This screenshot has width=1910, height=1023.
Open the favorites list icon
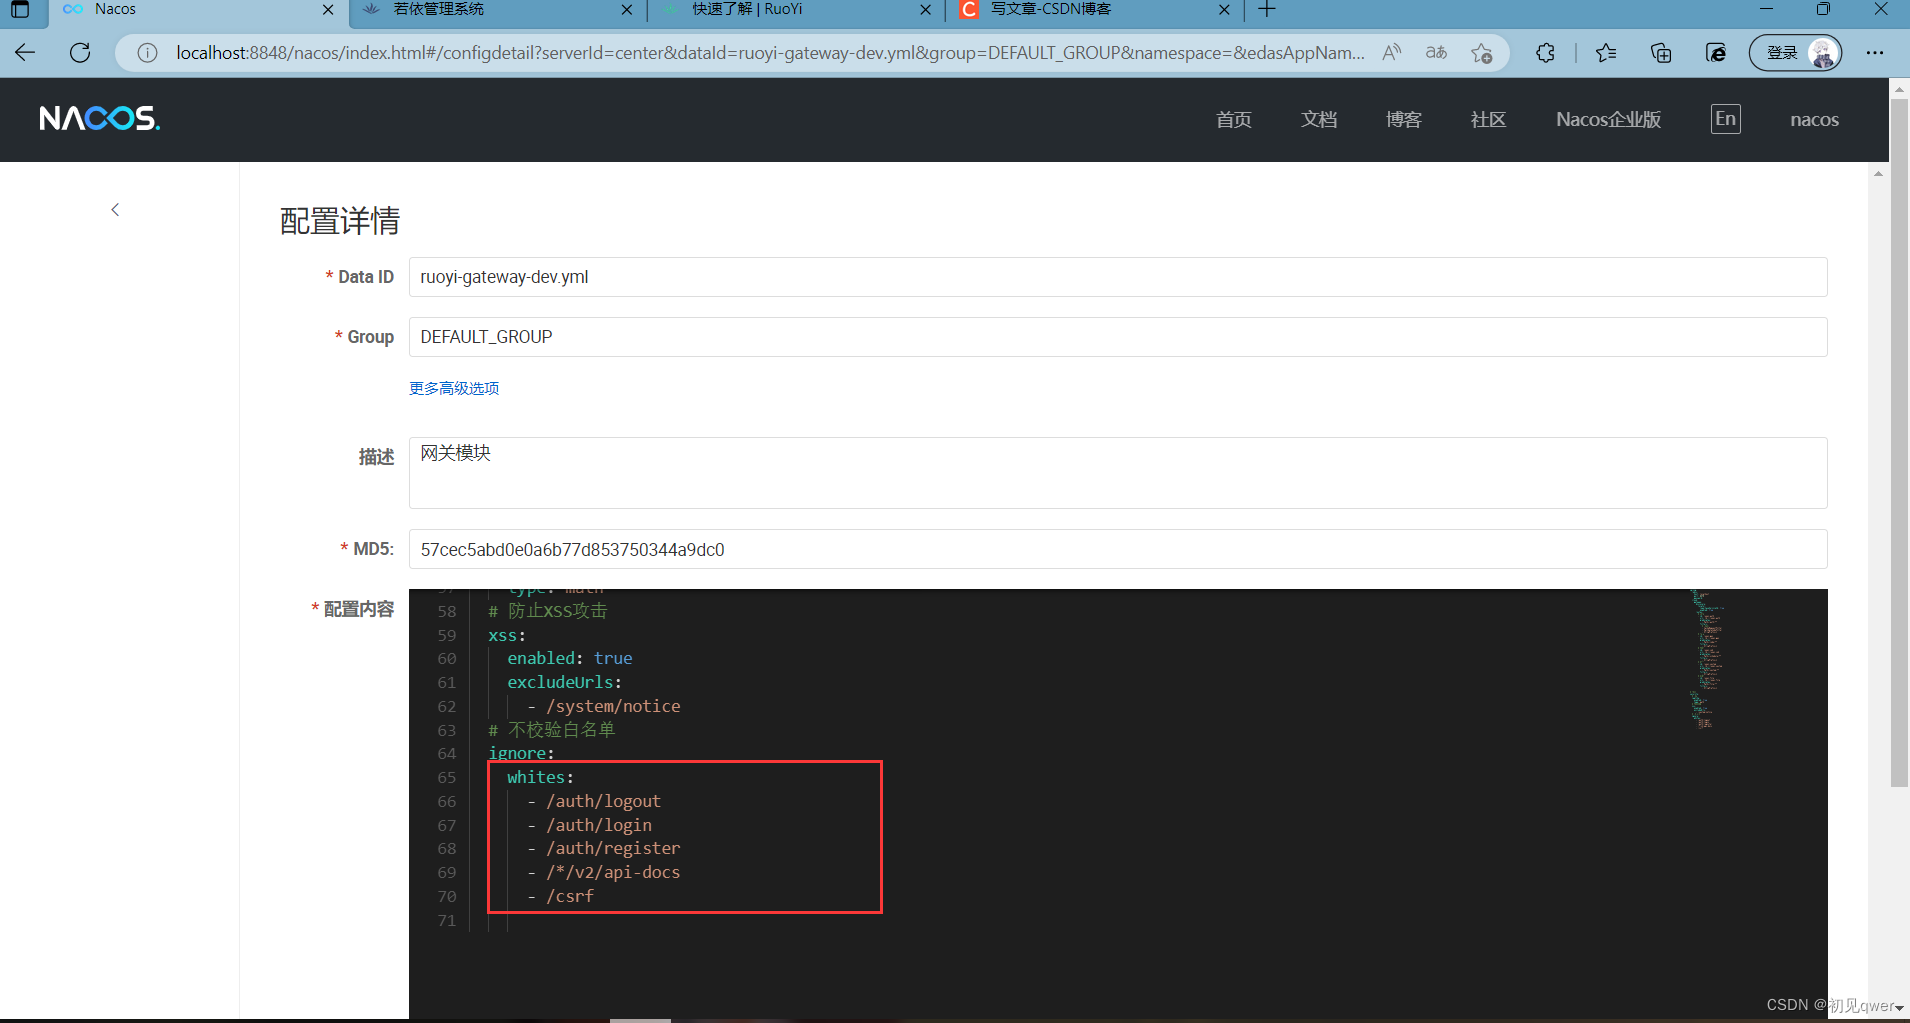click(x=1606, y=53)
